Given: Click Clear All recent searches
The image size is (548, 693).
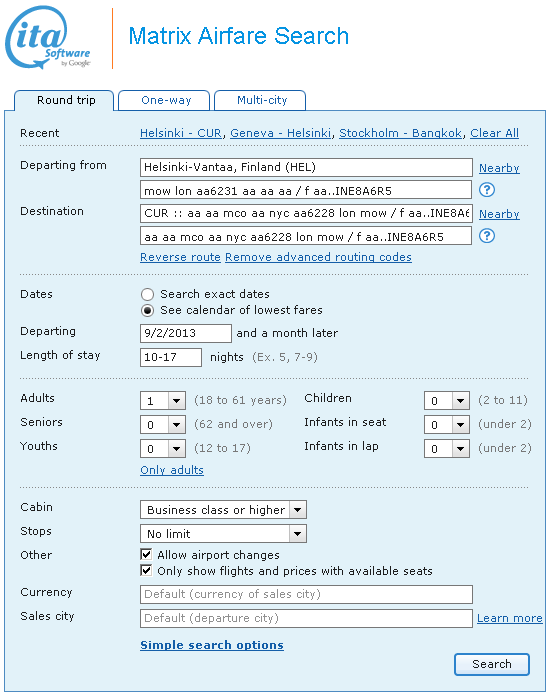Looking at the screenshot, I should [x=495, y=133].
